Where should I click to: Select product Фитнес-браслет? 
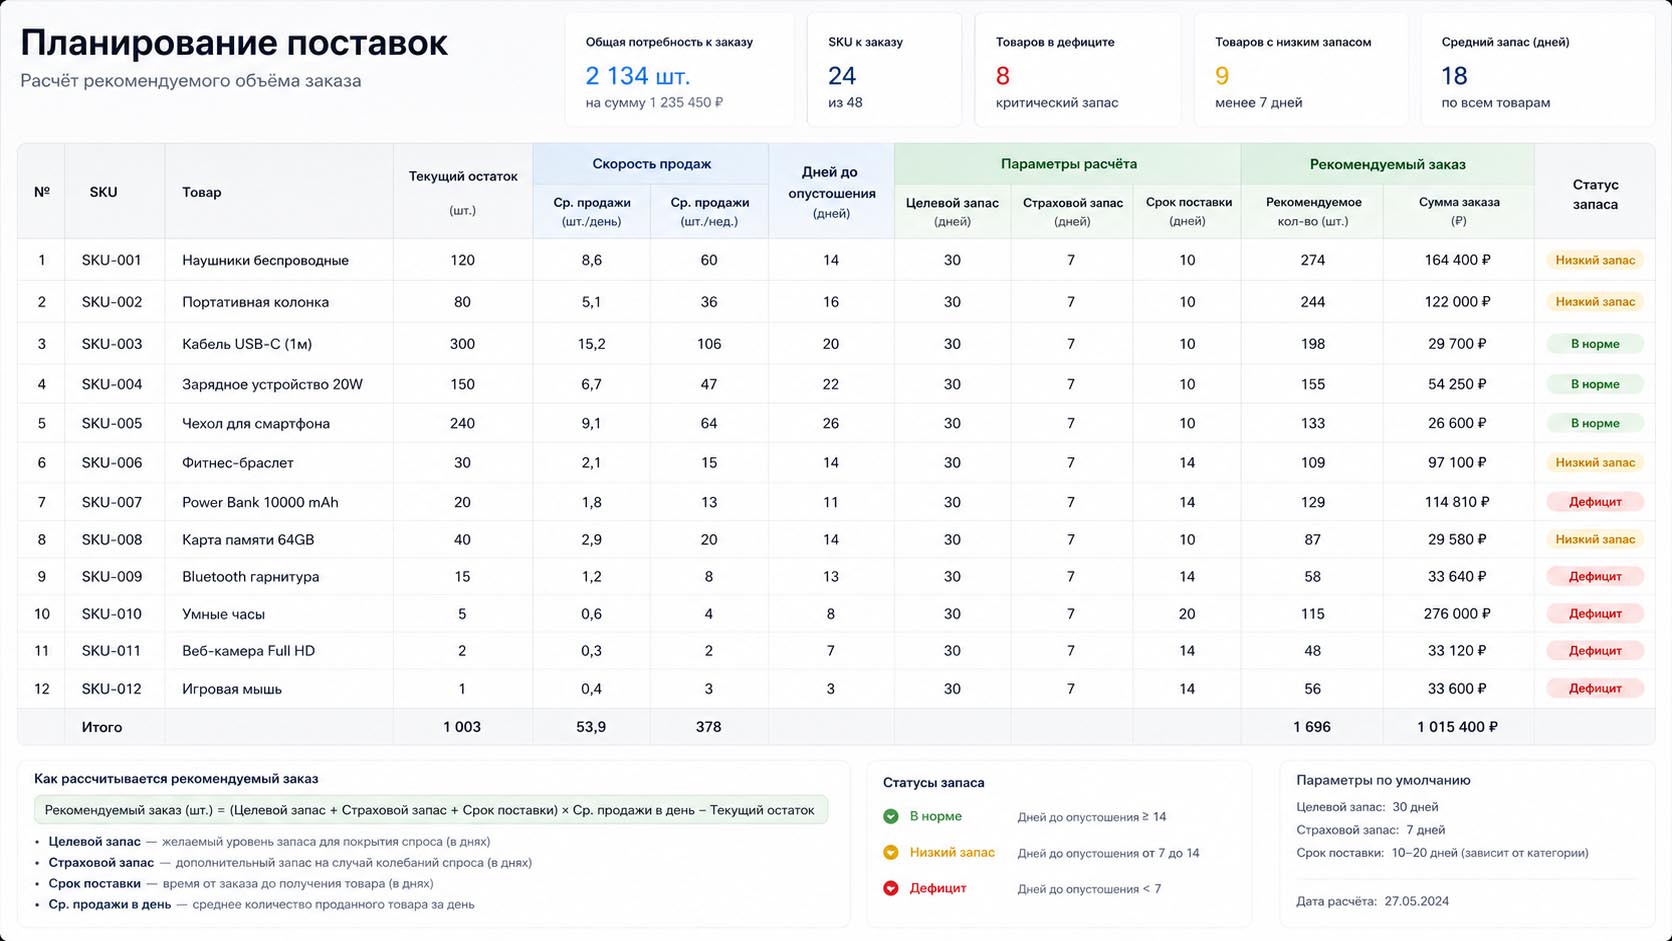tap(238, 463)
